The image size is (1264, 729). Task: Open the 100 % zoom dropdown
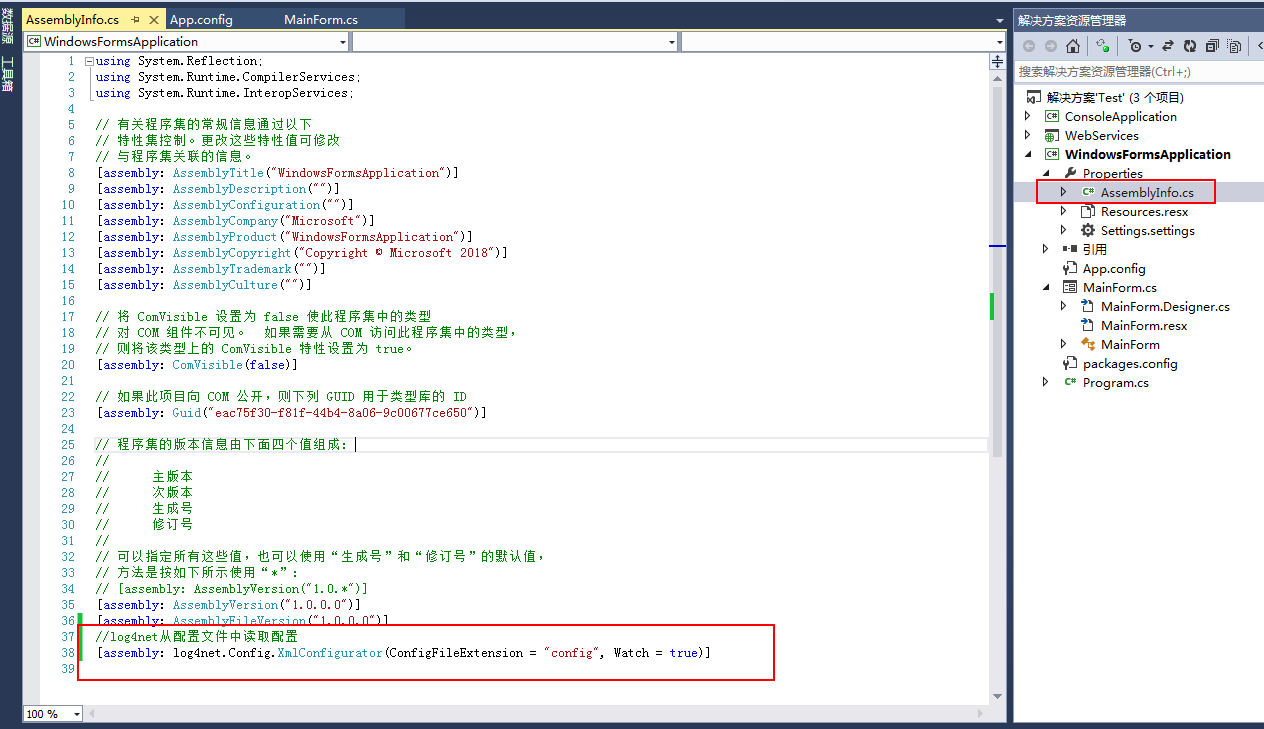click(x=79, y=714)
